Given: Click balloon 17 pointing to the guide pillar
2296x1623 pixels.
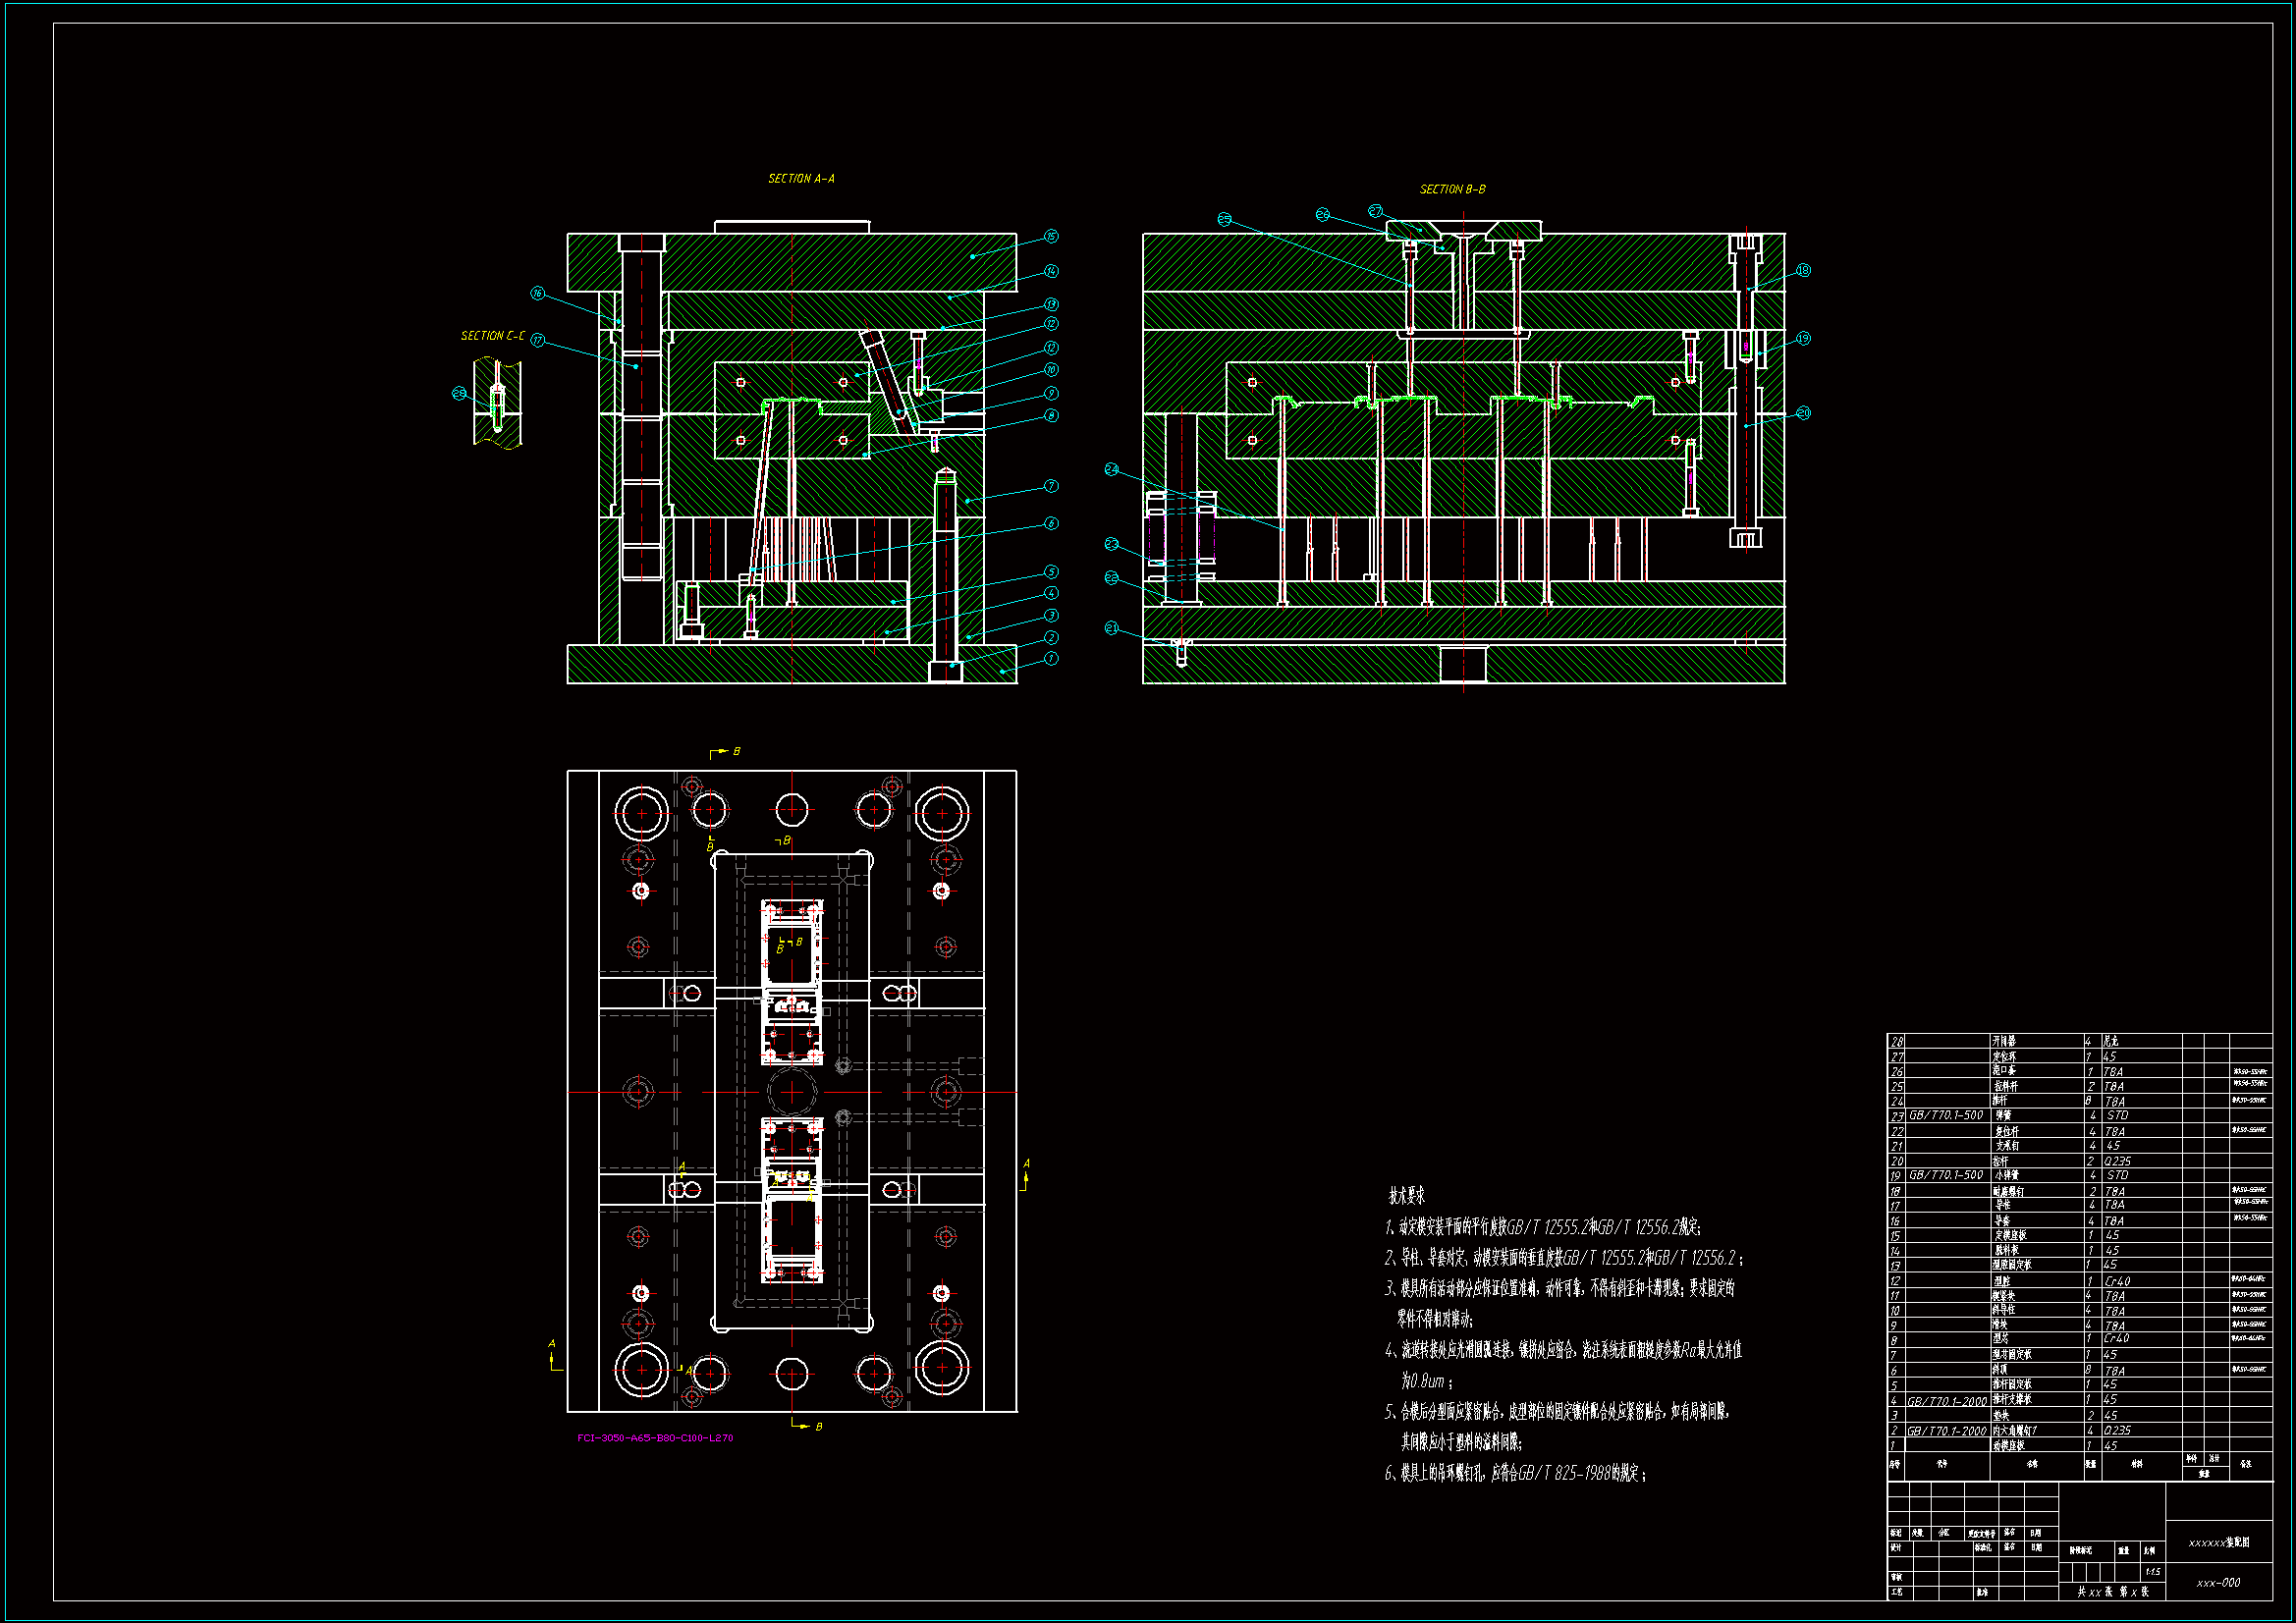Looking at the screenshot, I should click(538, 340).
